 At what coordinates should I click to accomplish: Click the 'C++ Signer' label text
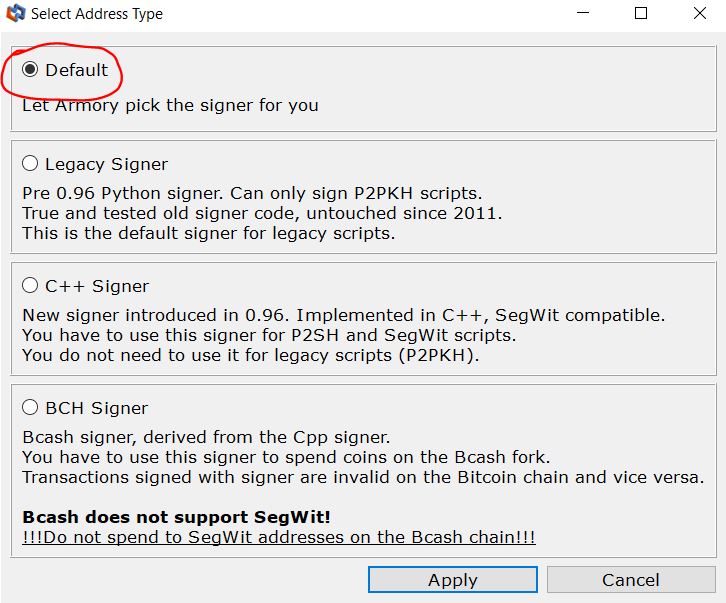click(x=97, y=286)
